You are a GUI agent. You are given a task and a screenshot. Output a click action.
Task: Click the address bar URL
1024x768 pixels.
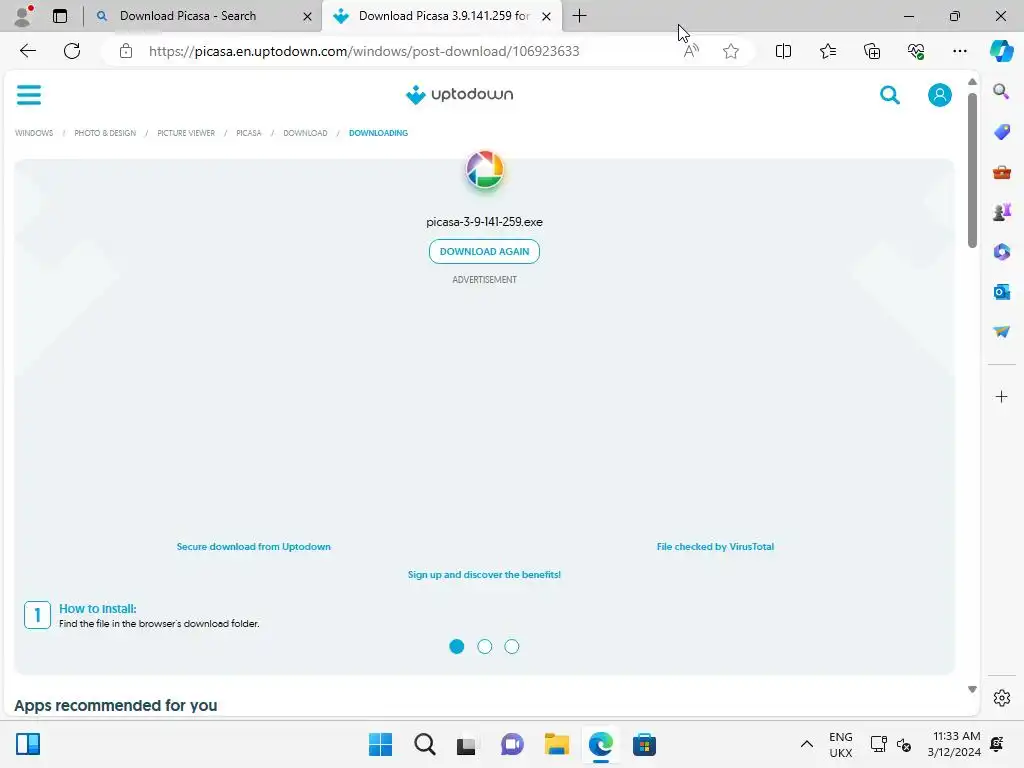364,51
